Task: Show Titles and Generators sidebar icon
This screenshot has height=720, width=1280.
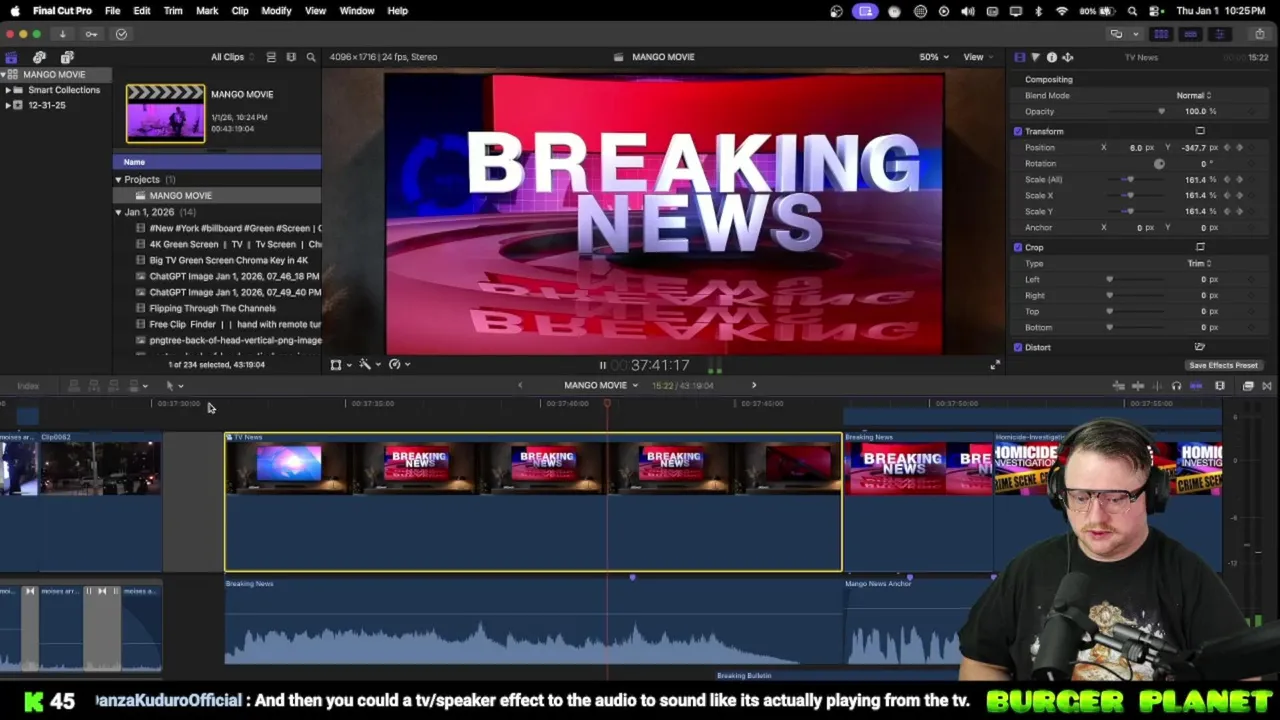Action: tap(67, 57)
